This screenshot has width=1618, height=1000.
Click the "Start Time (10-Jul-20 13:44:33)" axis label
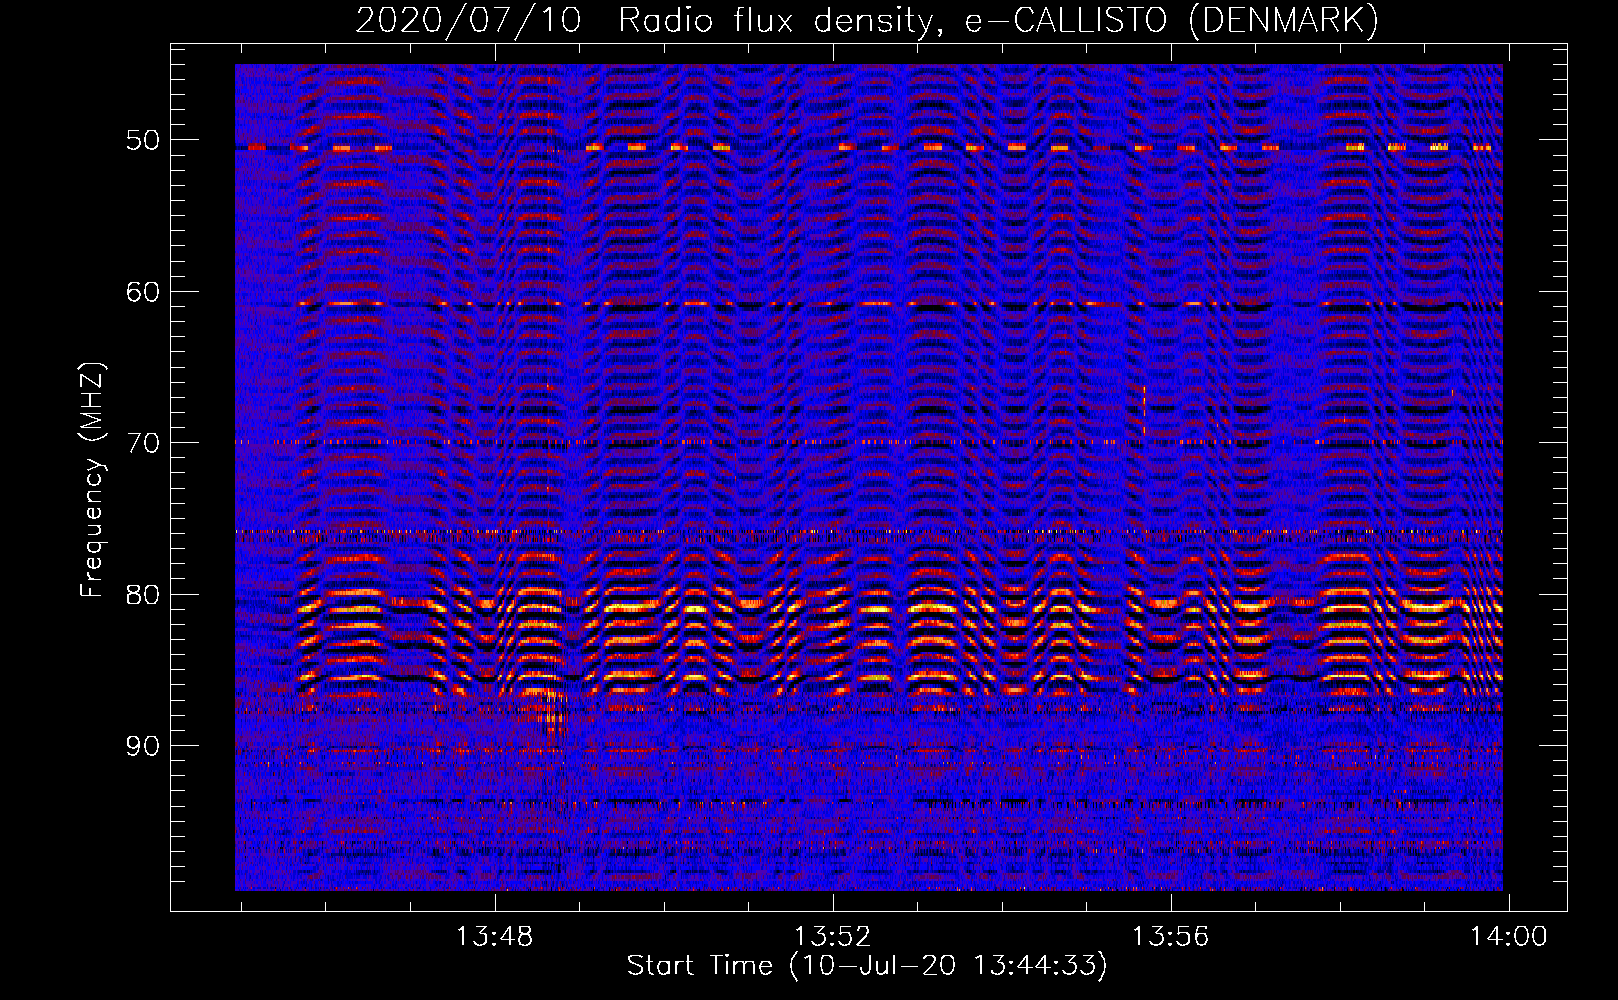point(867,966)
